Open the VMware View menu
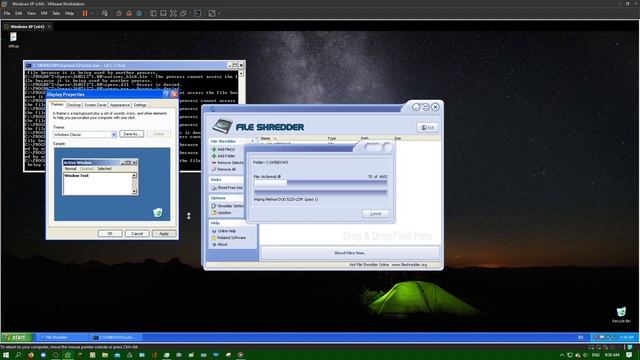The image size is (640, 360). coord(31,13)
